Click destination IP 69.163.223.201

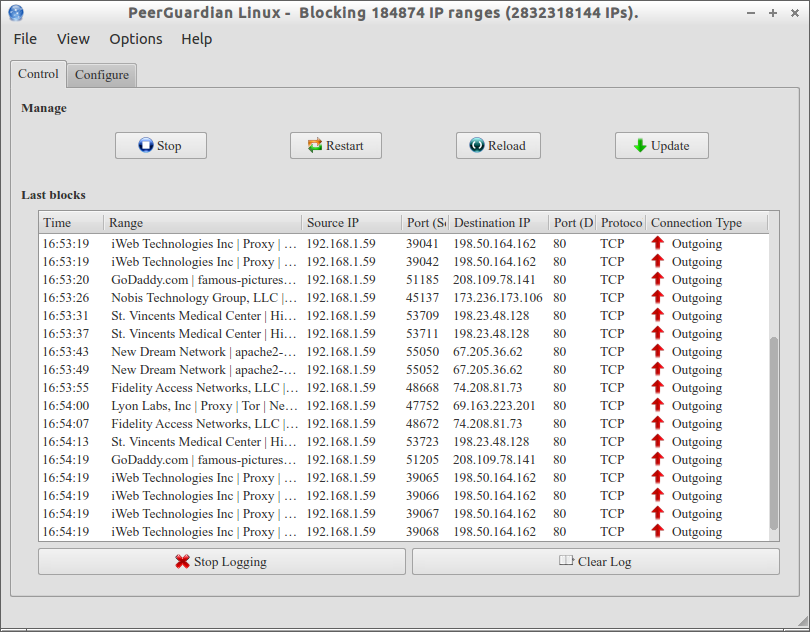coord(494,406)
